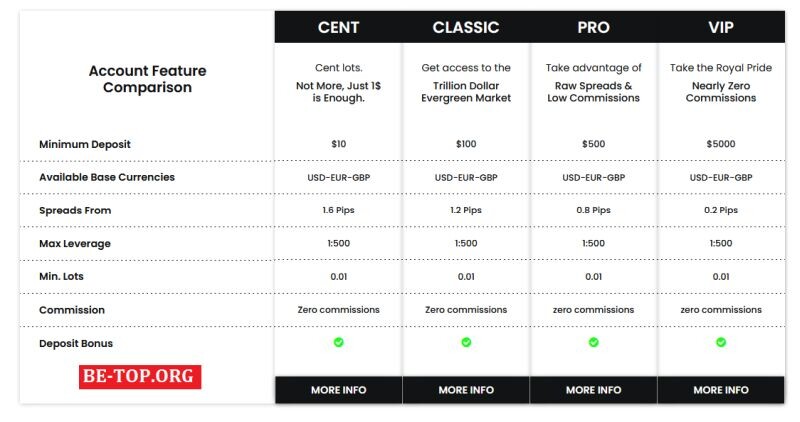
Task: Click the Account Feature Comparison heading
Action: 147,79
